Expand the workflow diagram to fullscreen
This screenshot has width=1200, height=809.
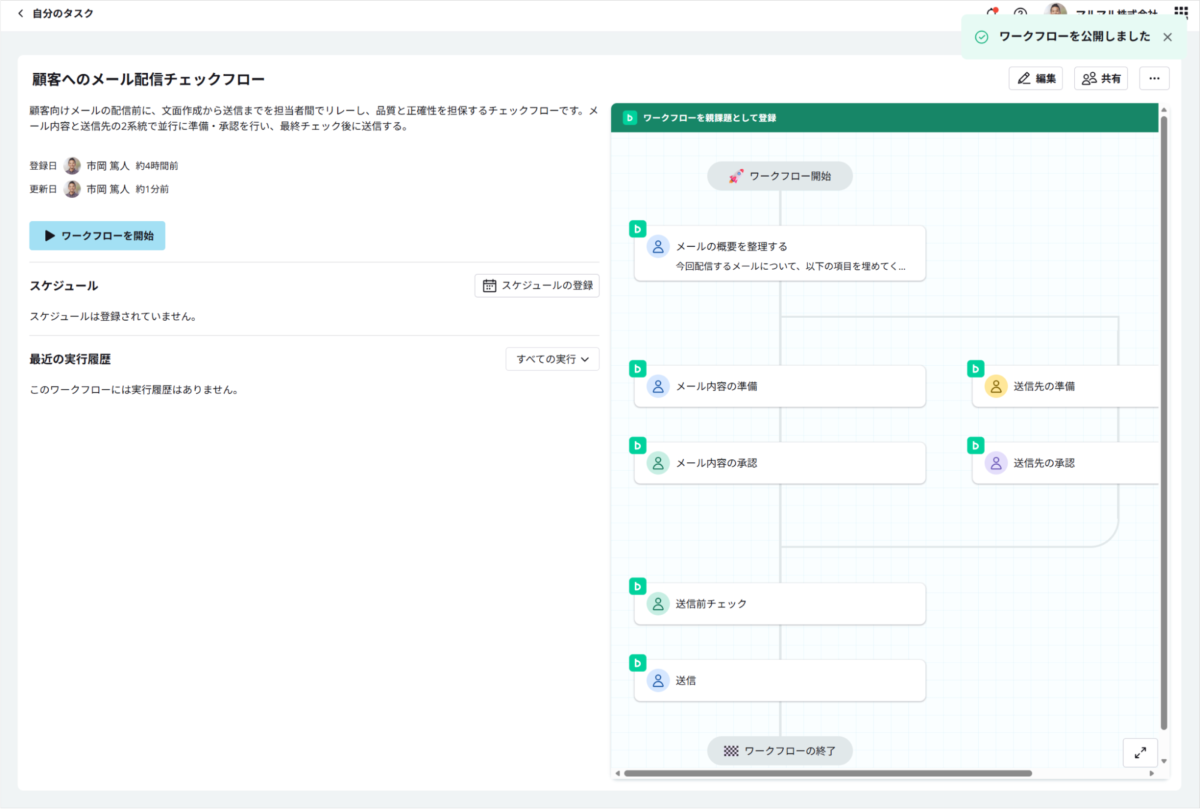coord(1140,753)
